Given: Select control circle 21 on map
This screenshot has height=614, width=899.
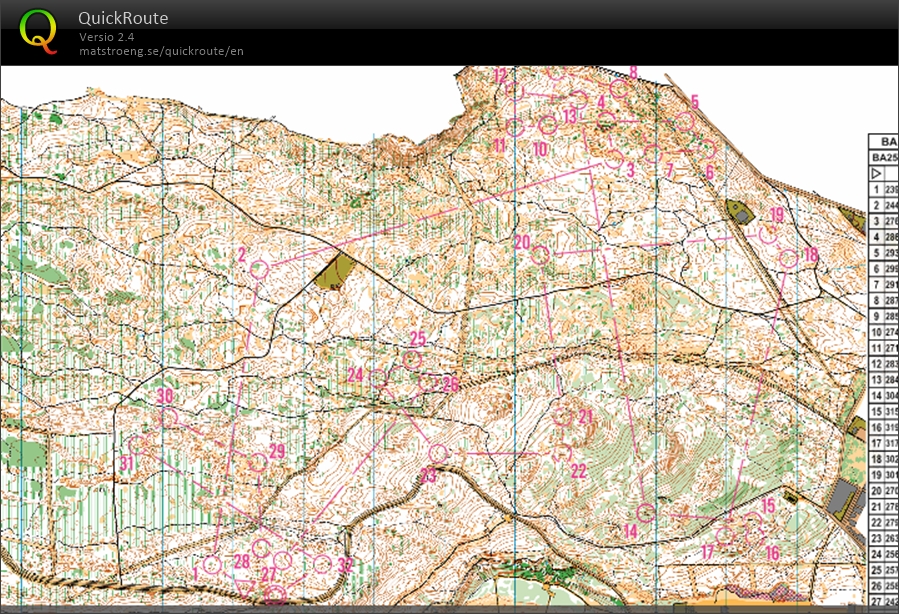Looking at the screenshot, I should [564, 417].
